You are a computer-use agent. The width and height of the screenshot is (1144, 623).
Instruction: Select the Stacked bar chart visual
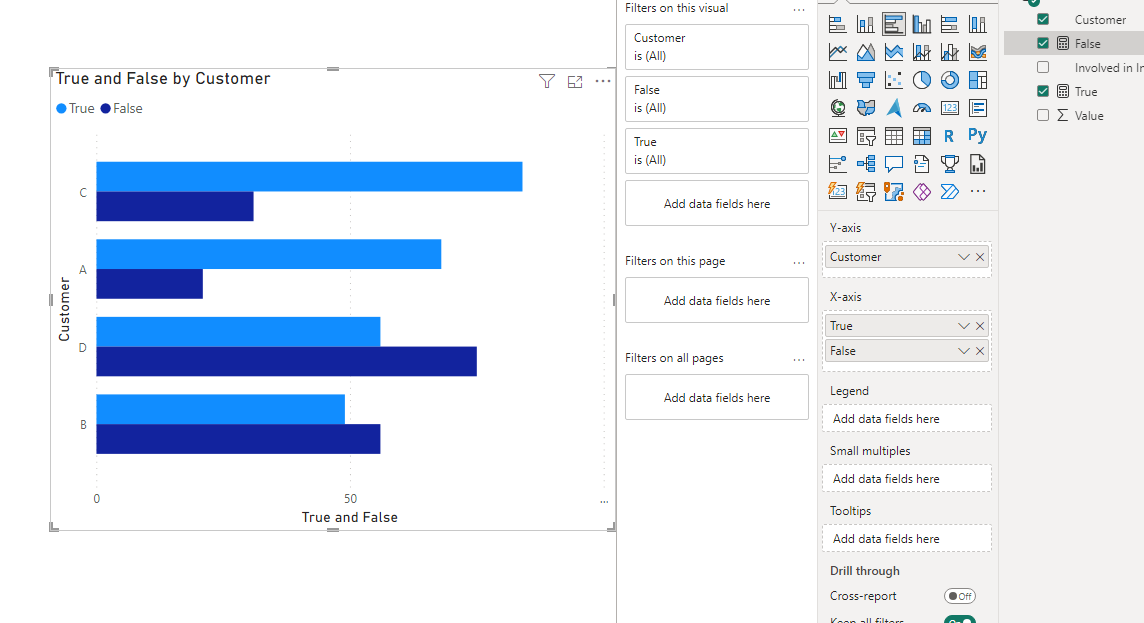tap(838, 24)
